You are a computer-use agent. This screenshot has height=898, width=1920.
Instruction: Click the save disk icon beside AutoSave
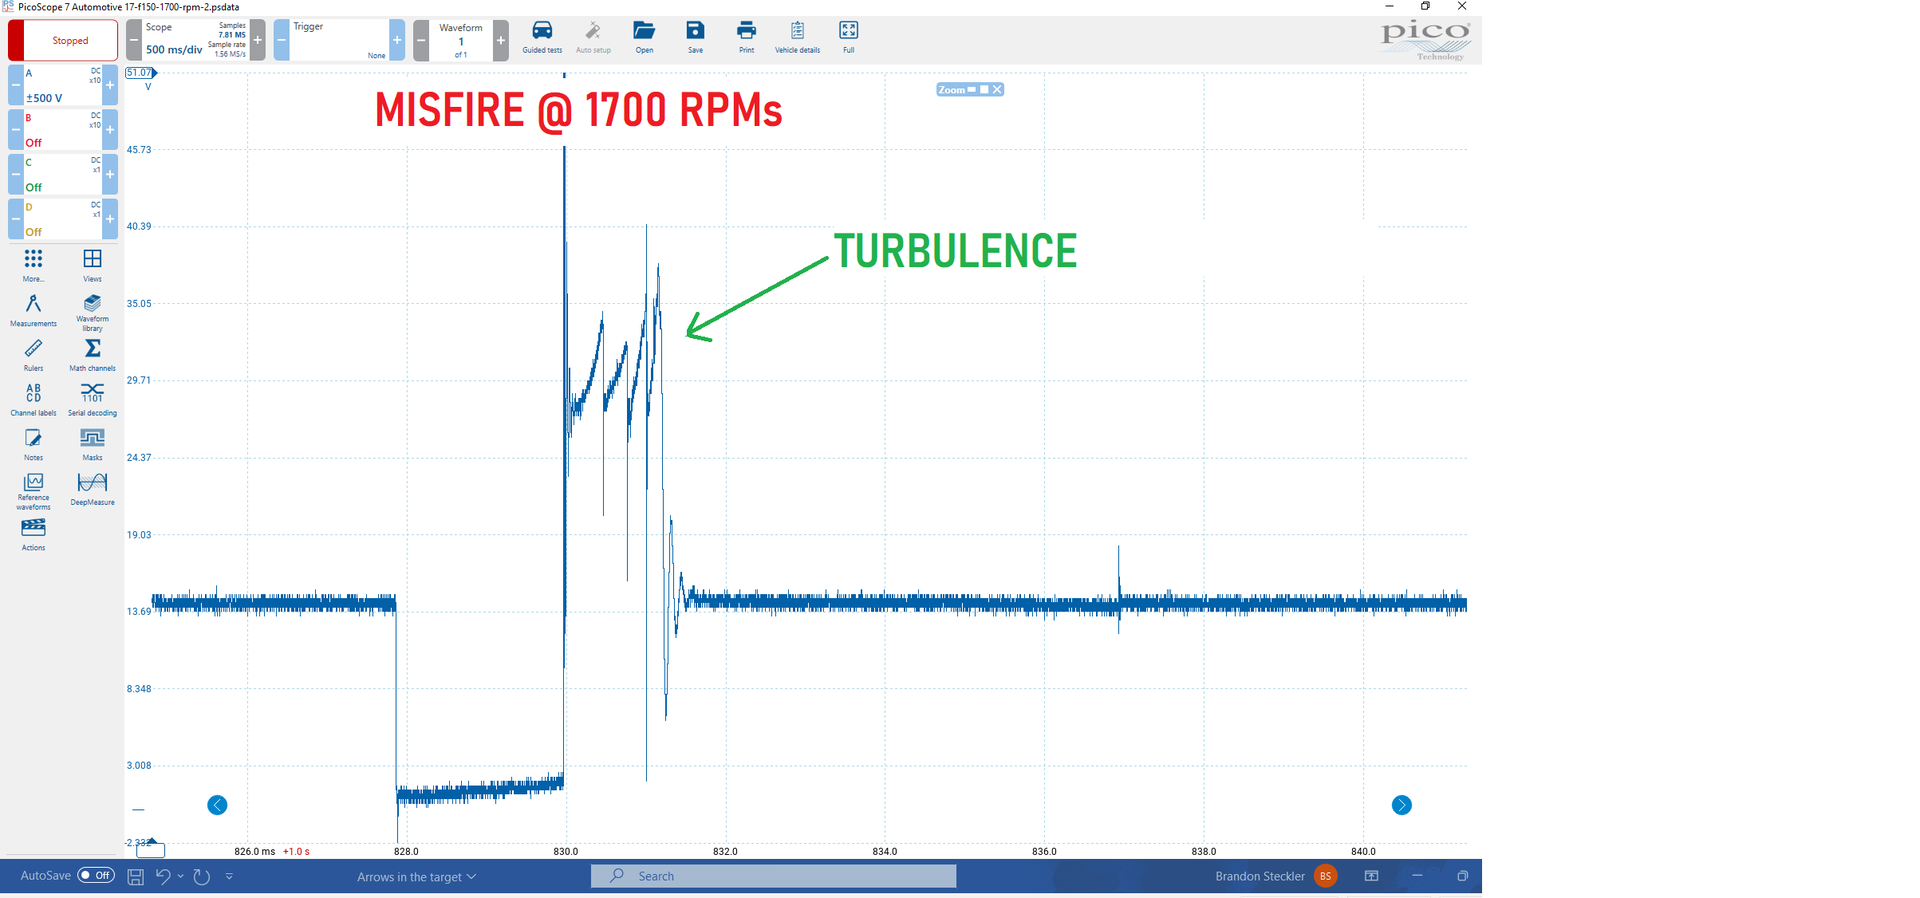[x=136, y=876]
